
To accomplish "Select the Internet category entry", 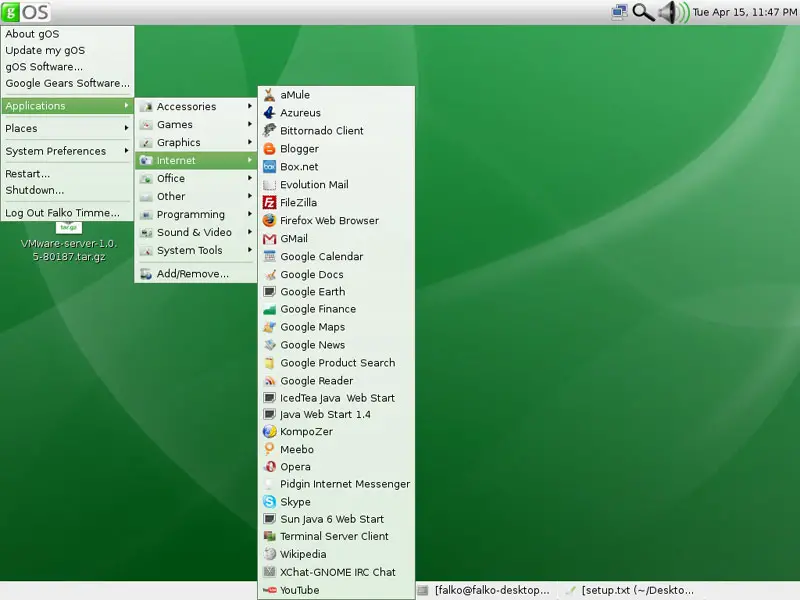I will 196,160.
